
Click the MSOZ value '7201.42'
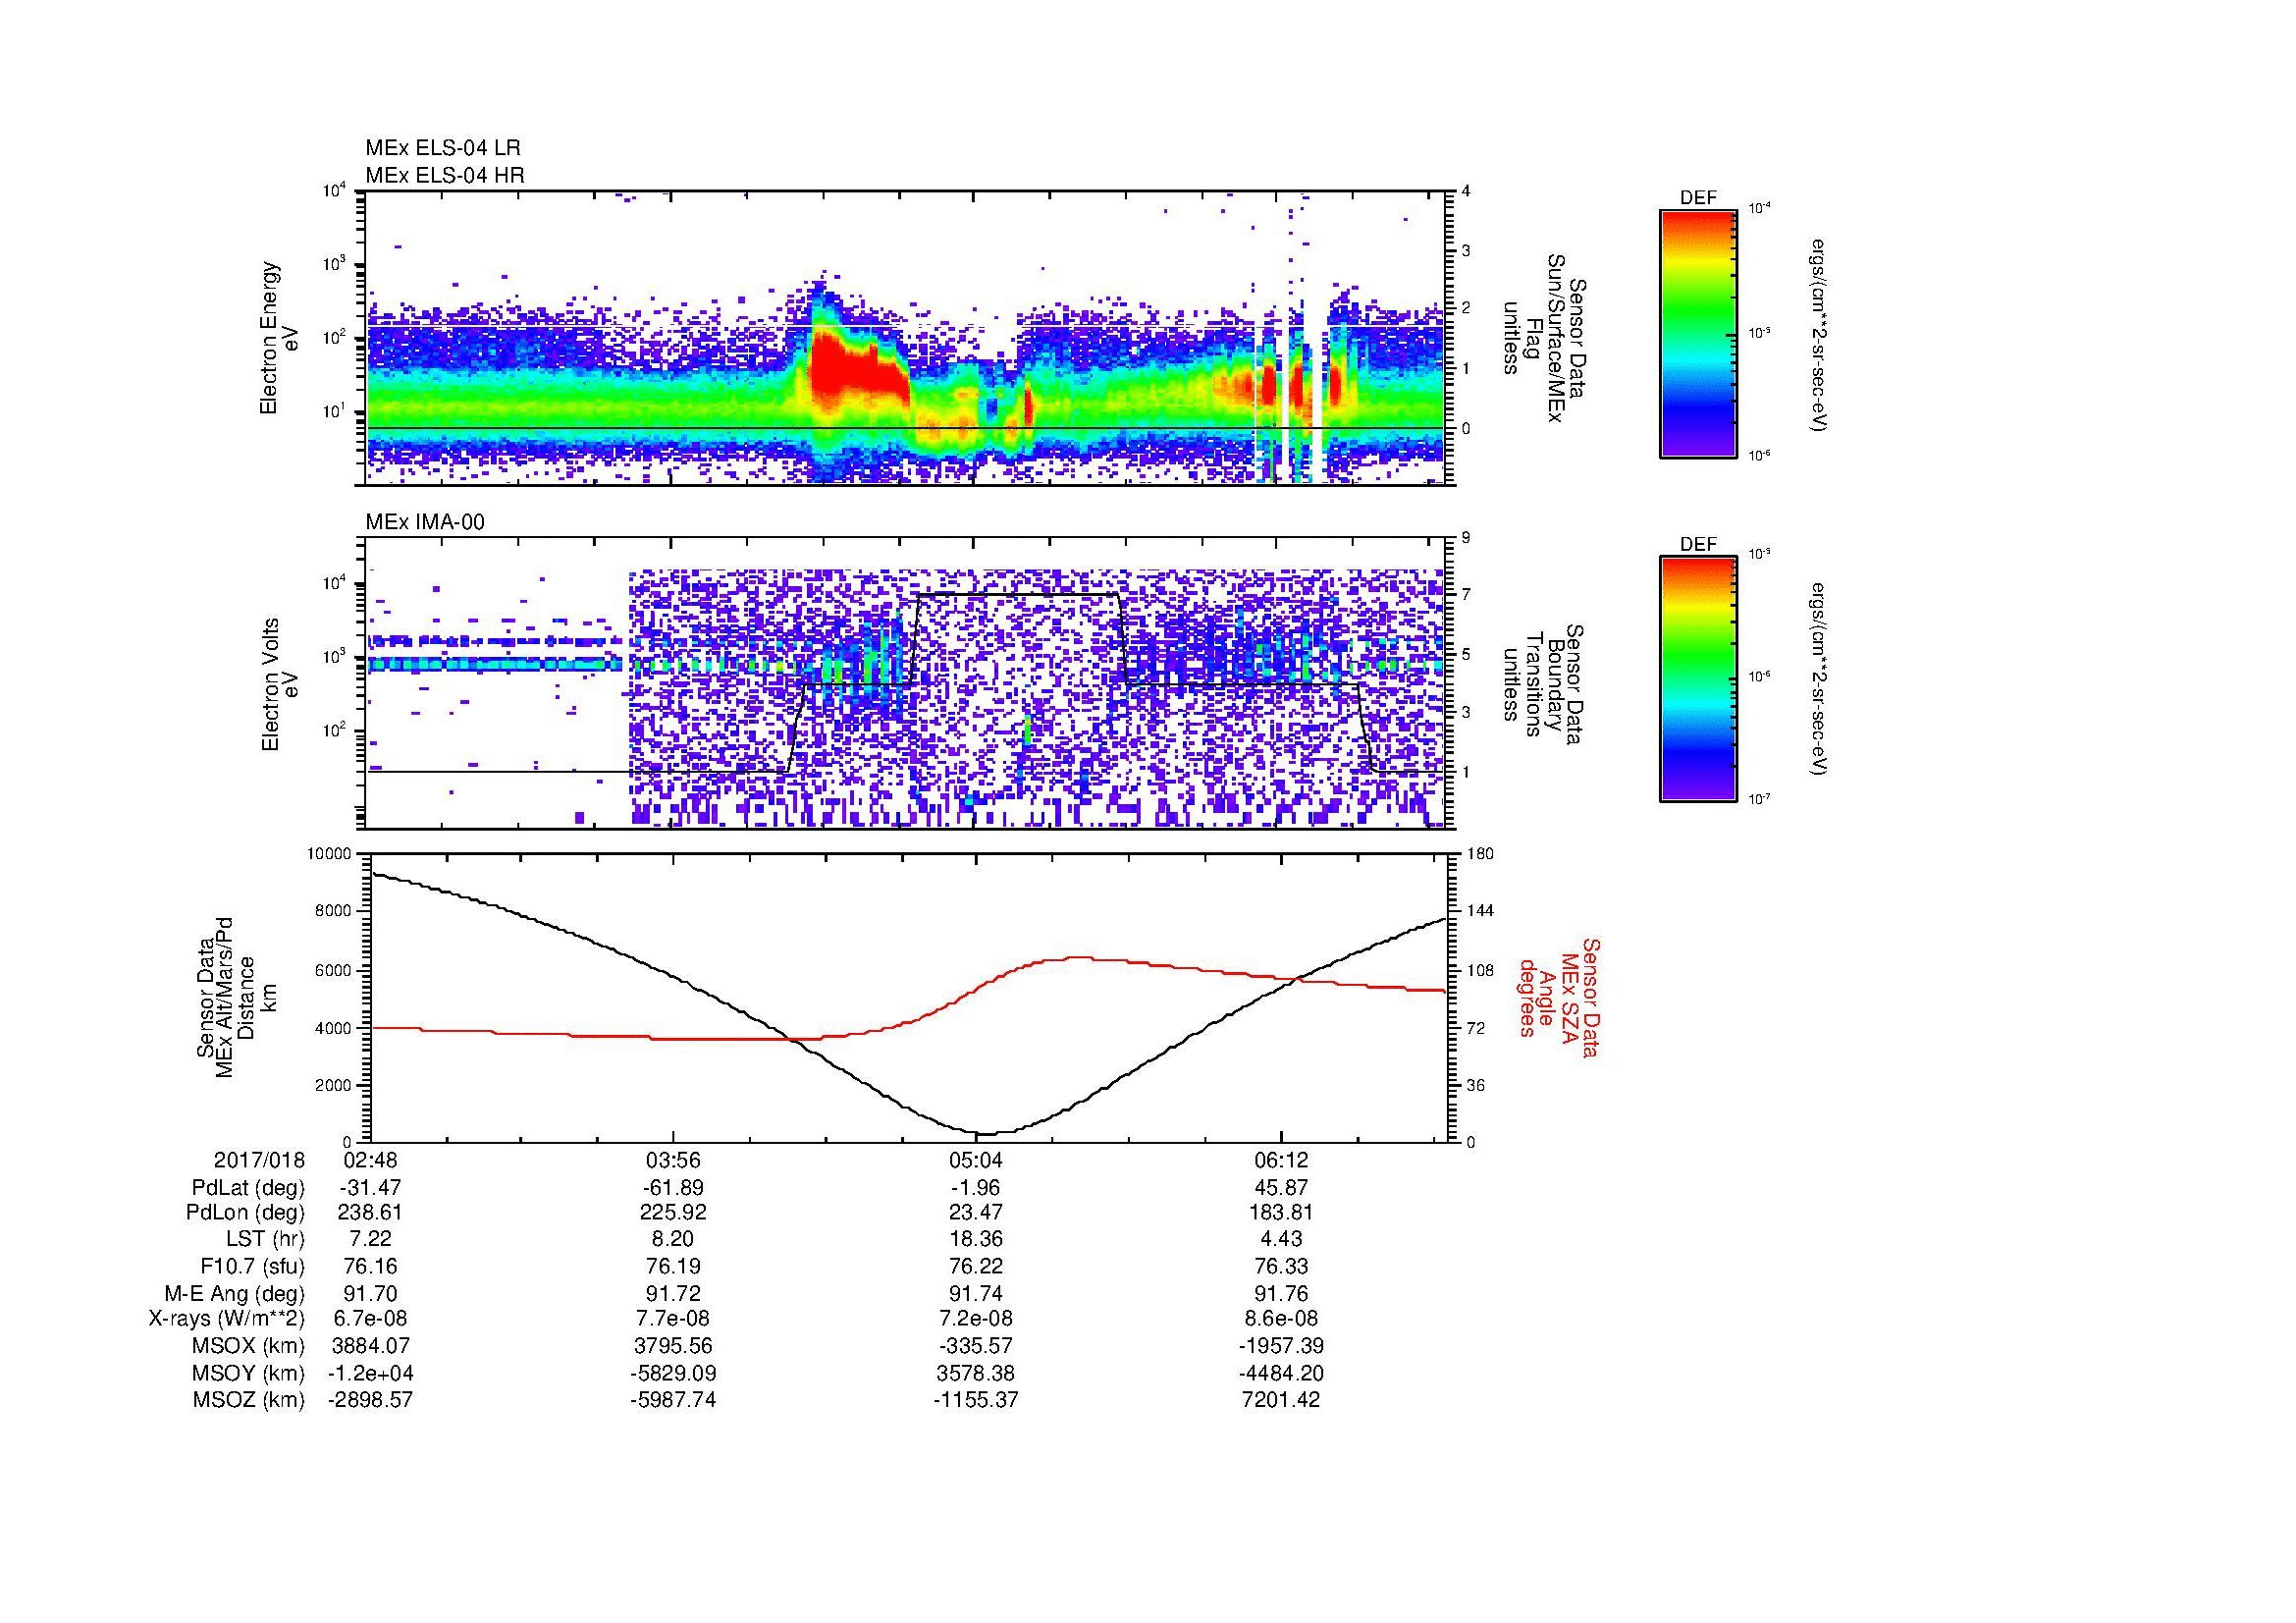click(x=1281, y=1400)
